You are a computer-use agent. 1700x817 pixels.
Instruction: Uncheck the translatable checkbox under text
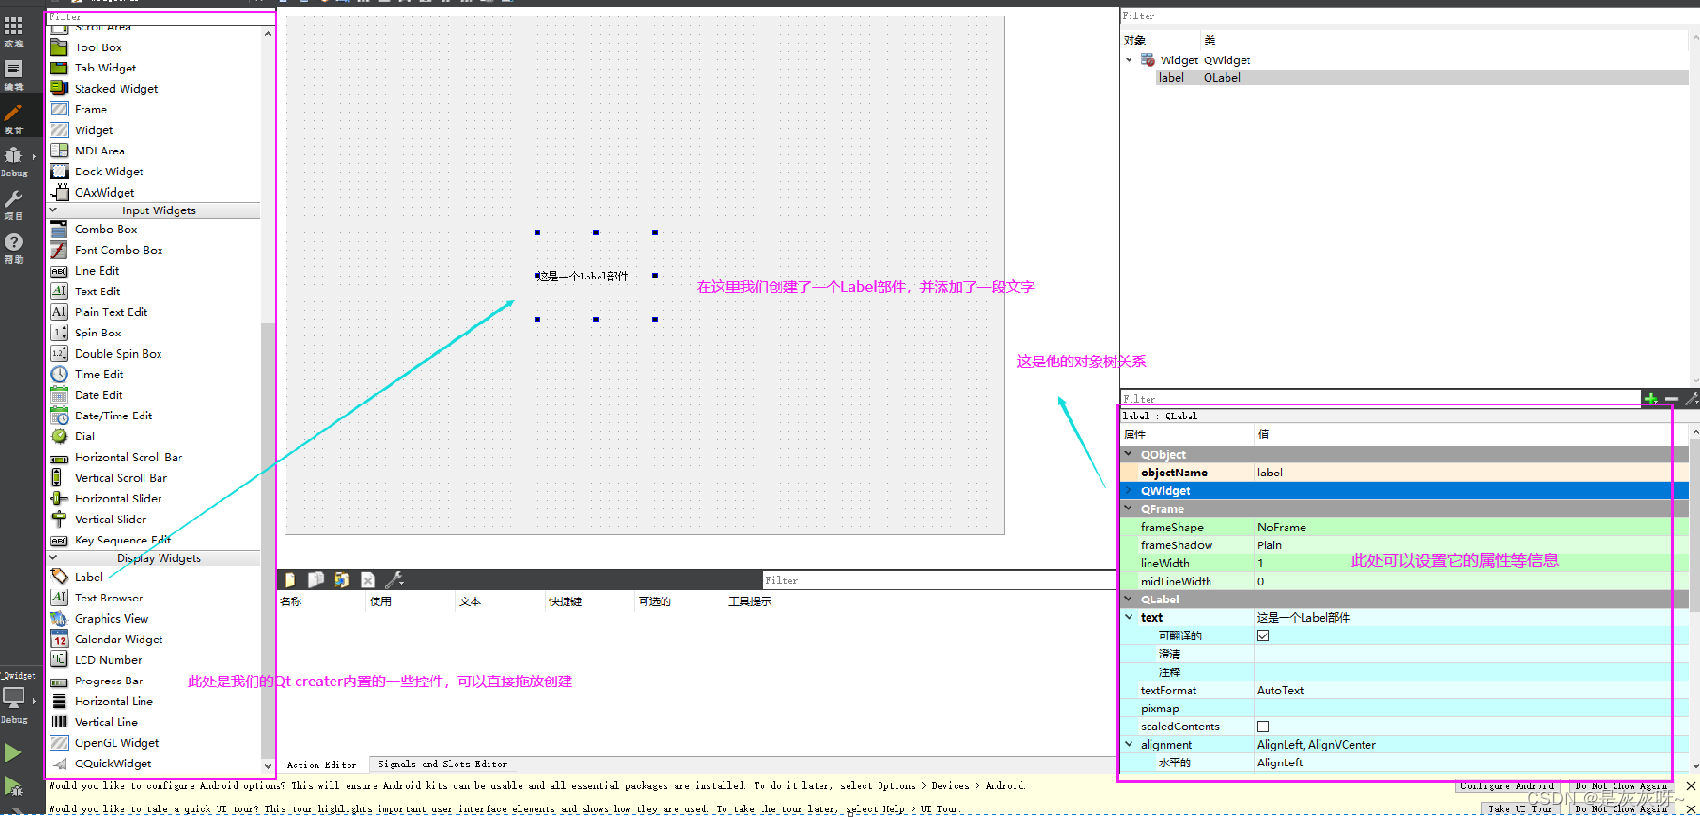tap(1263, 636)
